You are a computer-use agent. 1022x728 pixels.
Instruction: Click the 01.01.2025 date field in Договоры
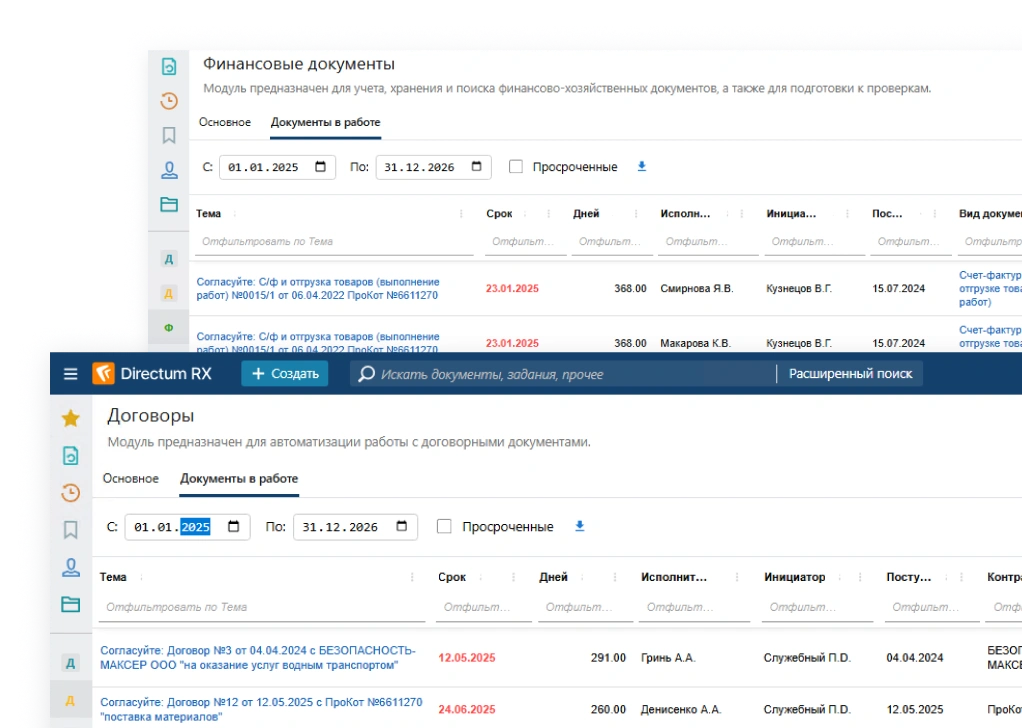tap(187, 527)
